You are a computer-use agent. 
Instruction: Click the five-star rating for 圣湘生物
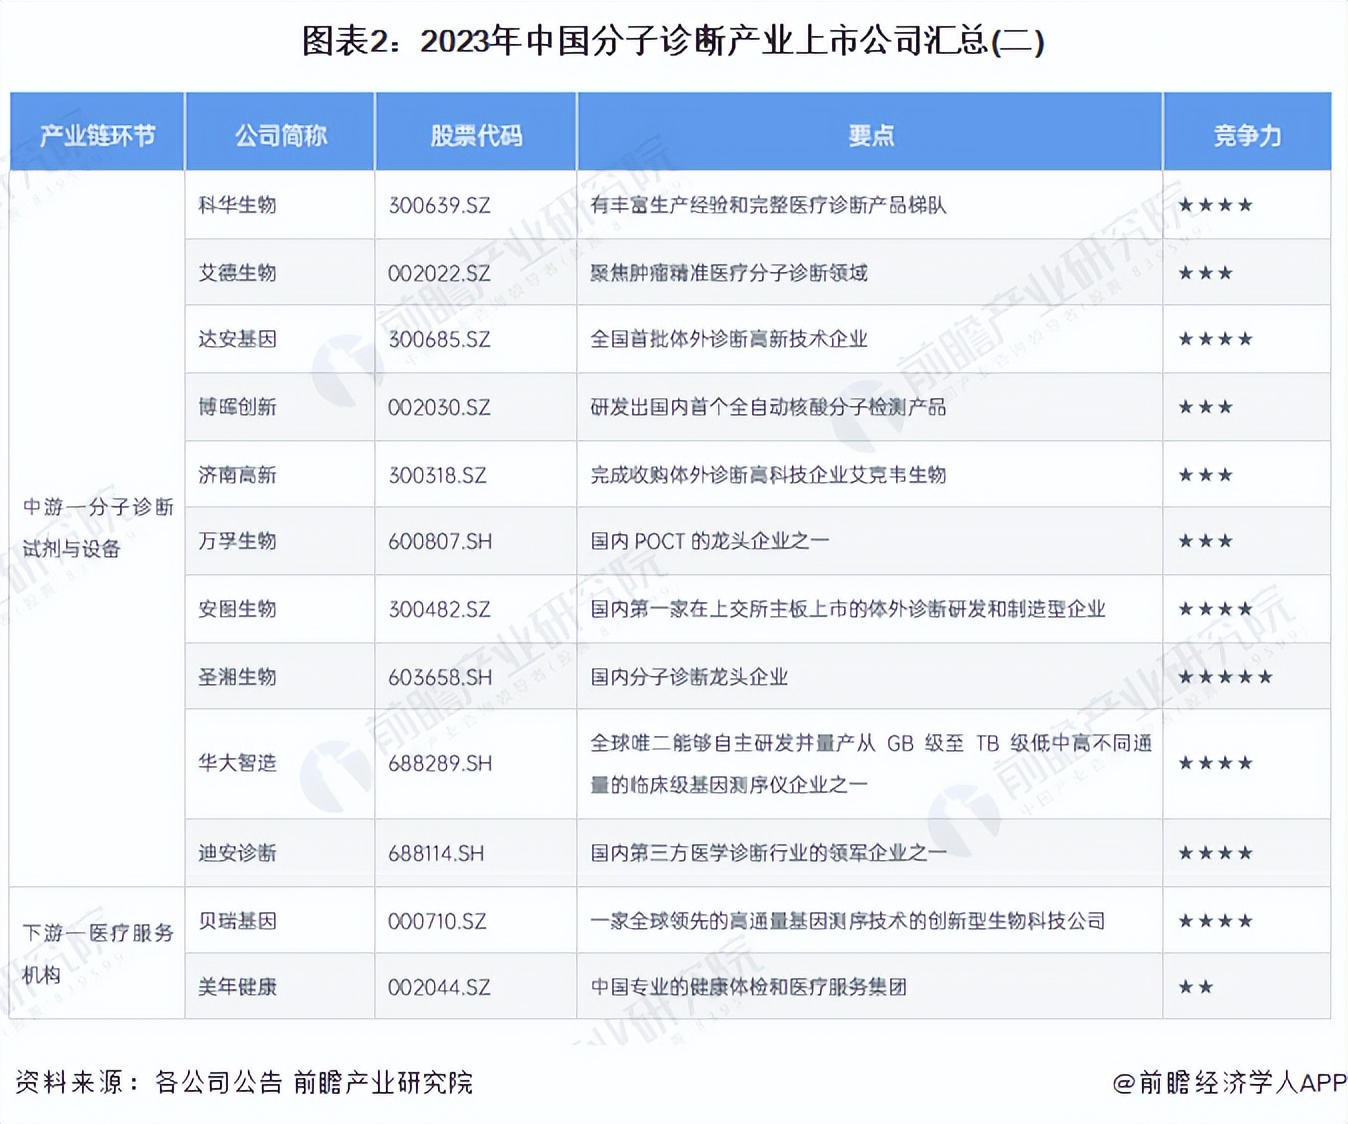(1225, 677)
